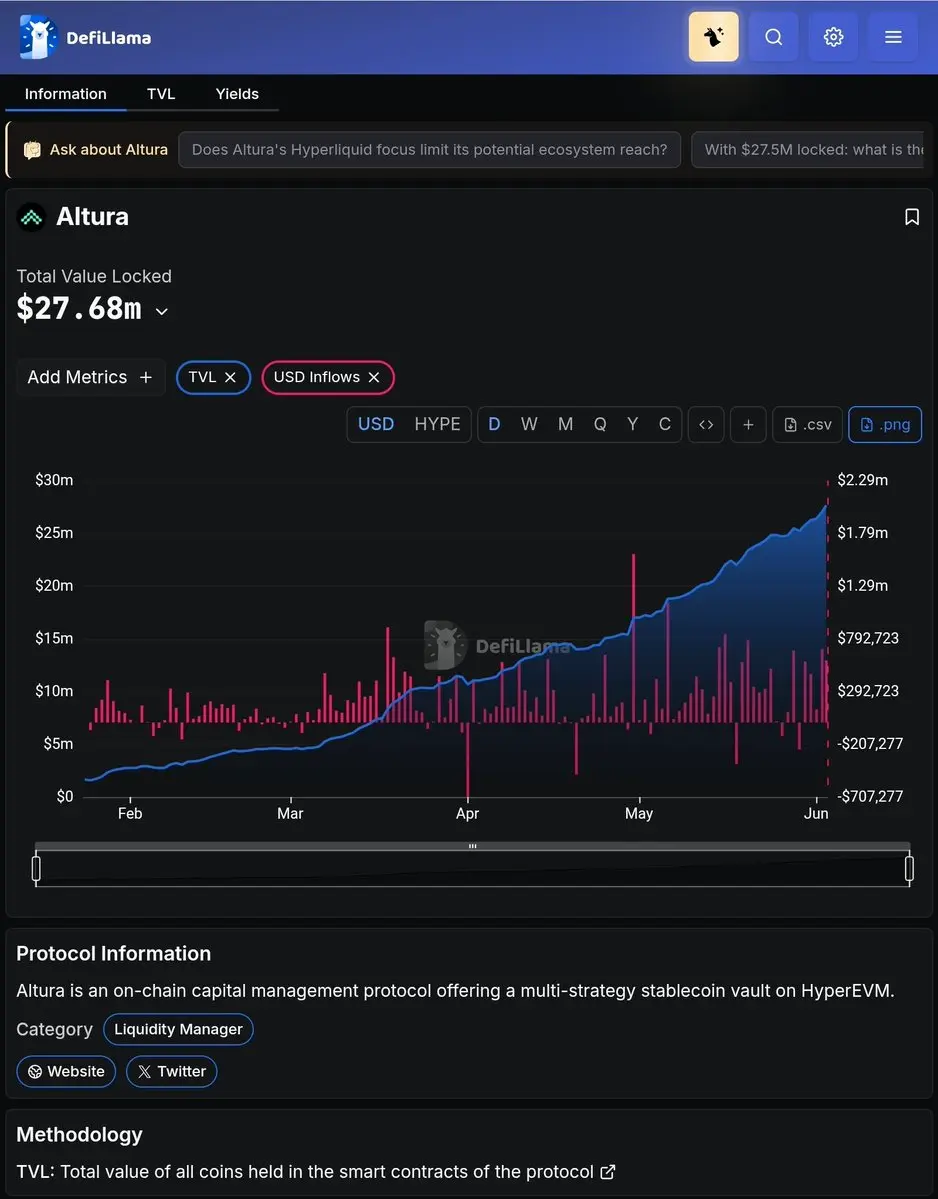Open the Altura Twitter link
This screenshot has width=938, height=1199.
point(171,1071)
